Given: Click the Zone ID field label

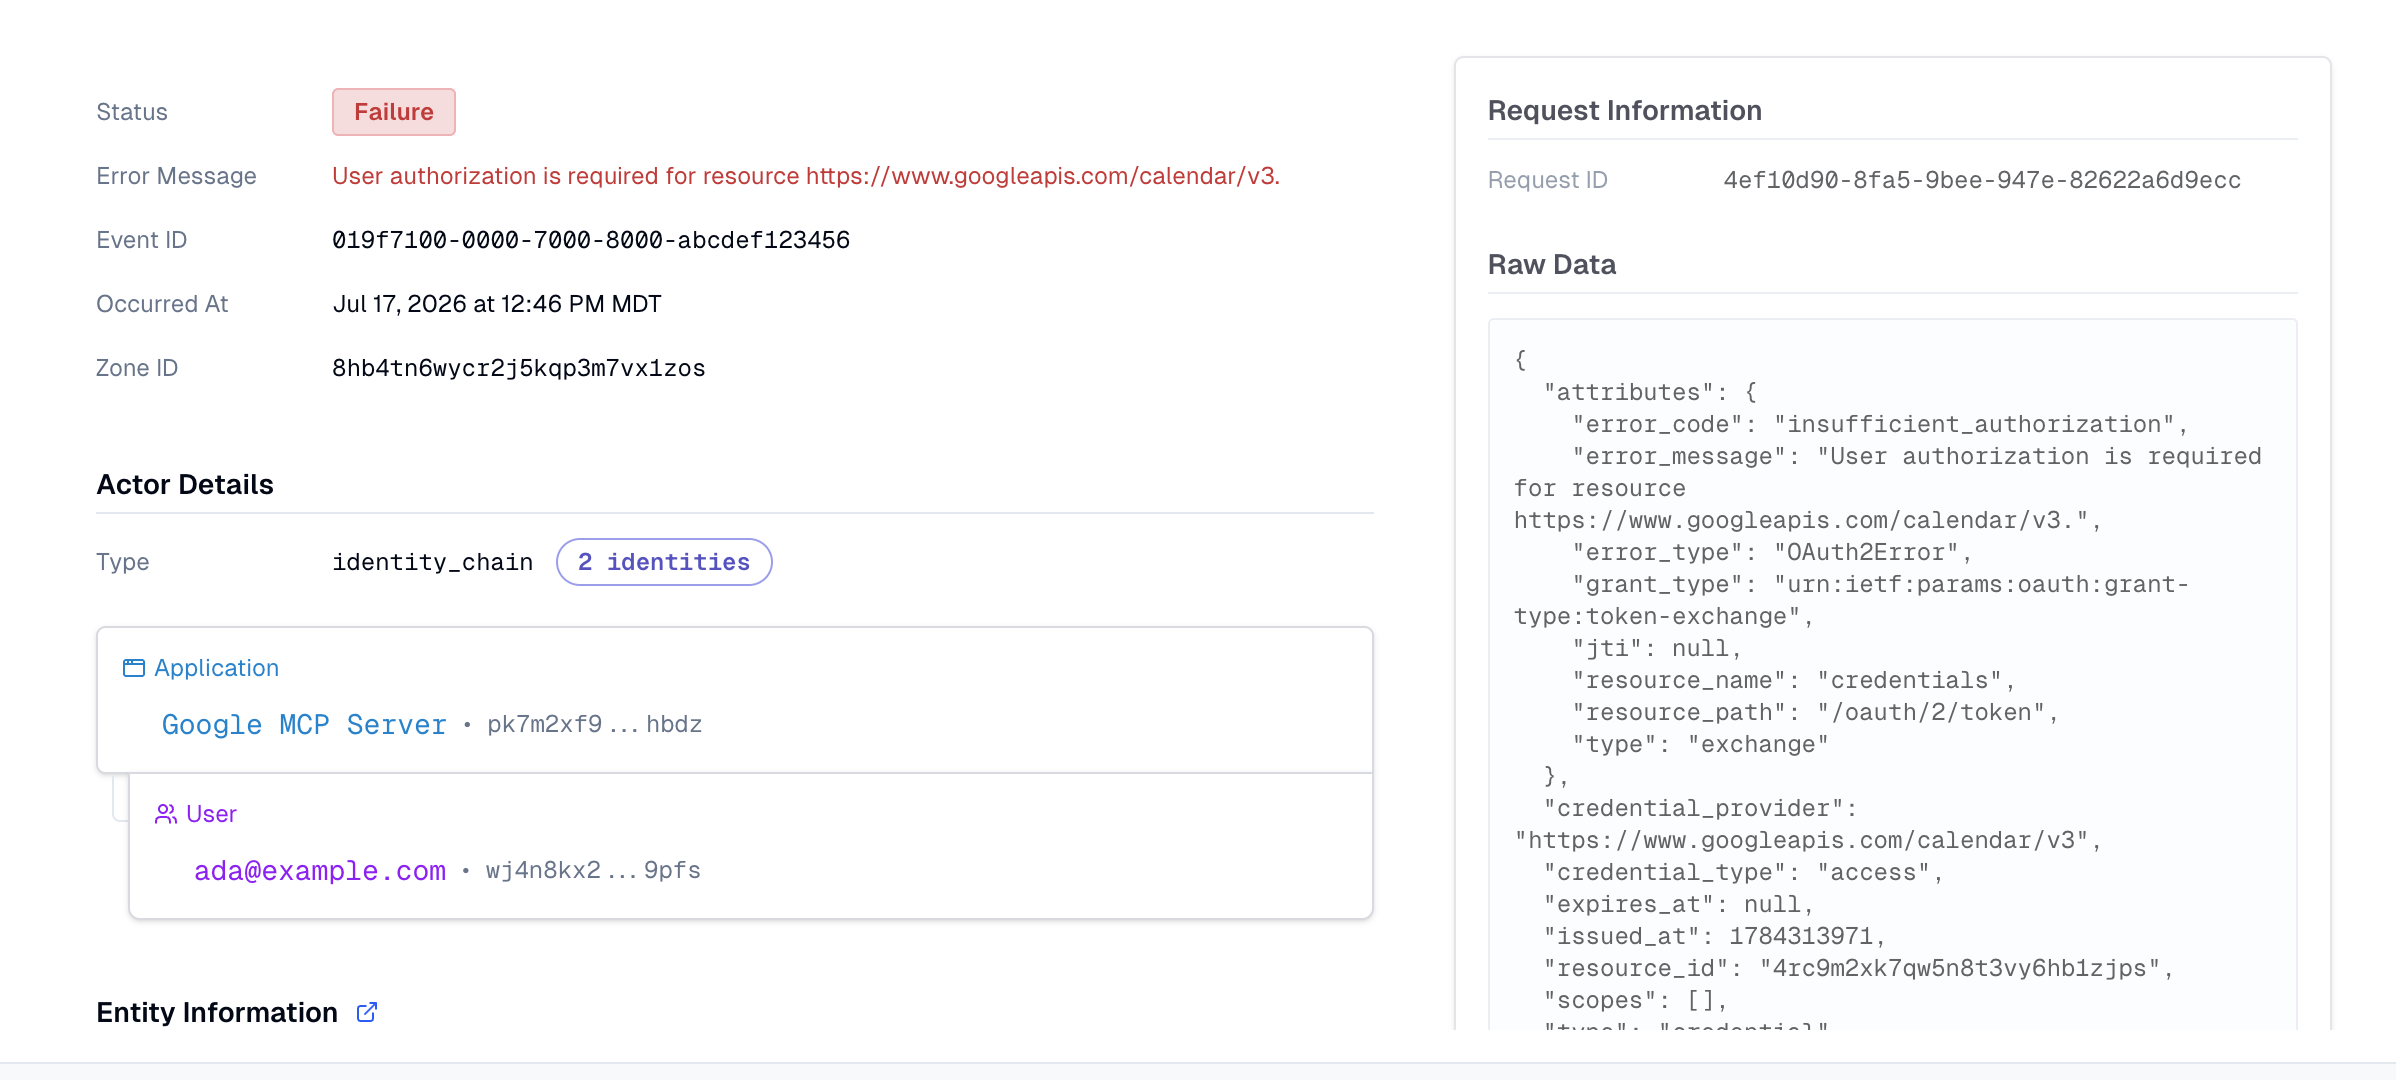Looking at the screenshot, I should pyautogui.click(x=137, y=368).
